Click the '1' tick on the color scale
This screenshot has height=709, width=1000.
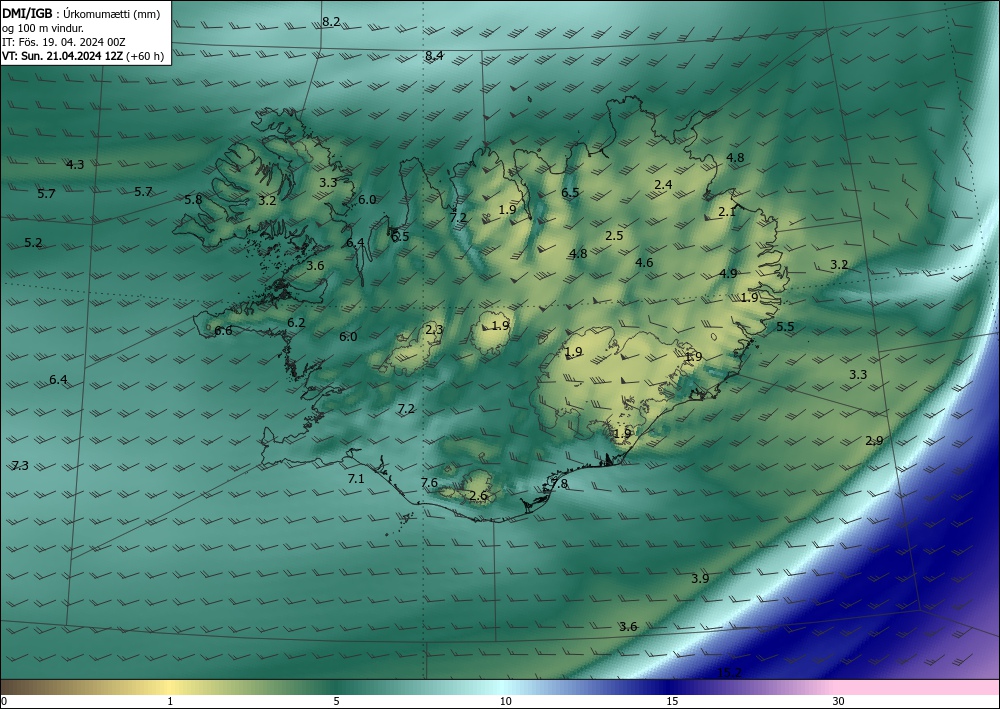pyautogui.click(x=170, y=701)
